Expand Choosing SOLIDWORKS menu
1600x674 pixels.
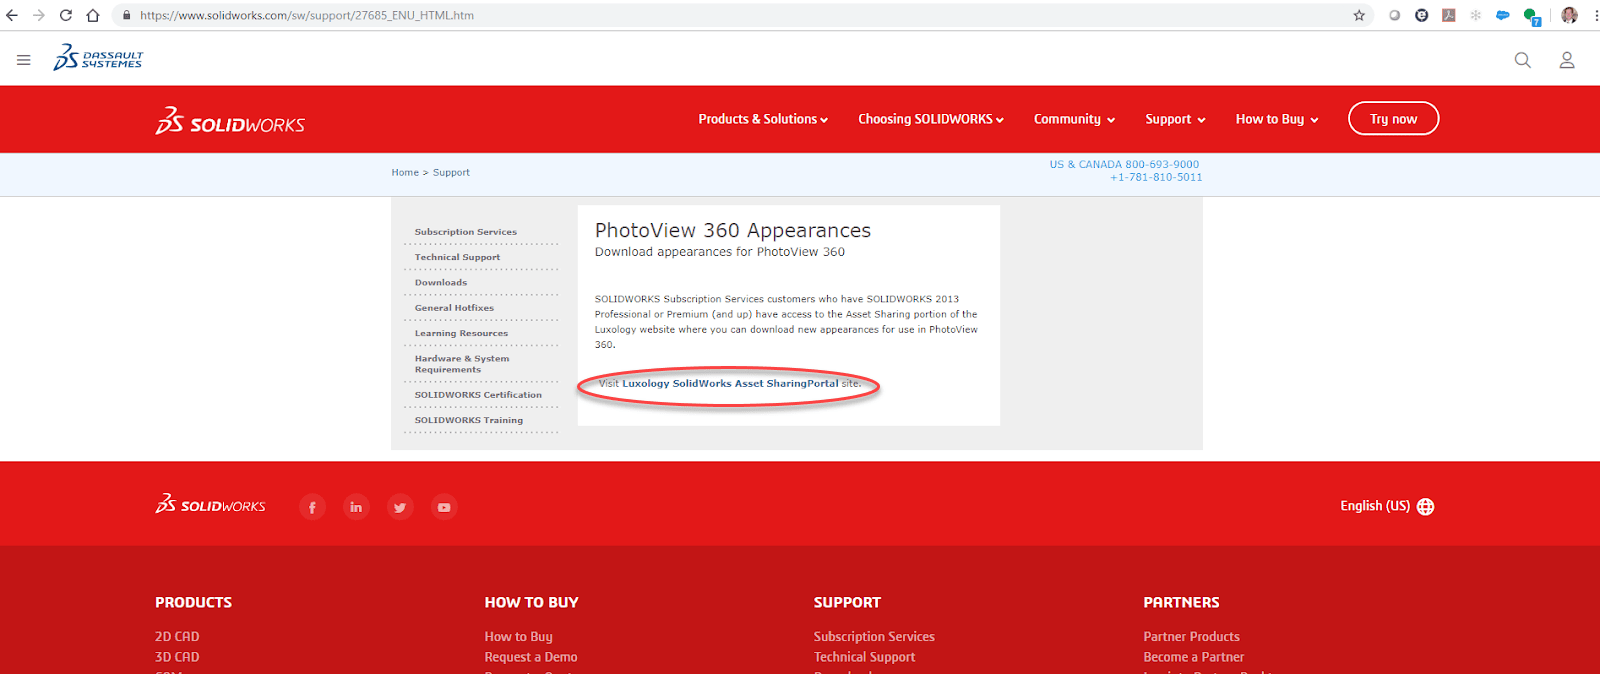pyautogui.click(x=931, y=119)
